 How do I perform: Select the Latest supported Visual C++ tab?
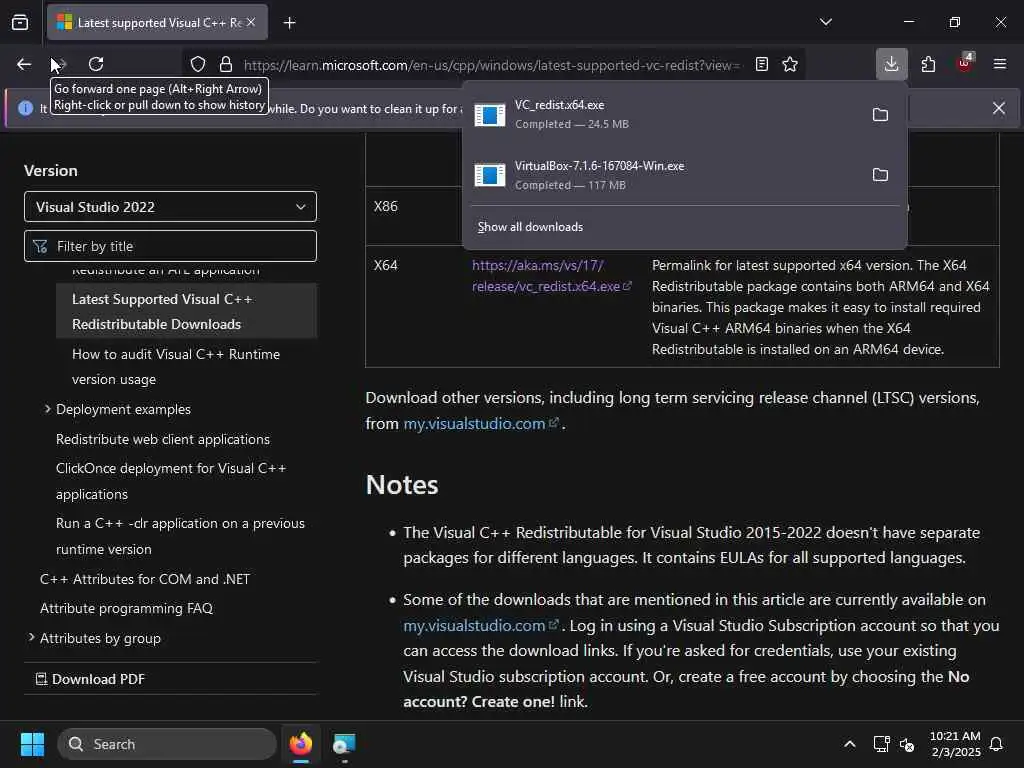157,22
